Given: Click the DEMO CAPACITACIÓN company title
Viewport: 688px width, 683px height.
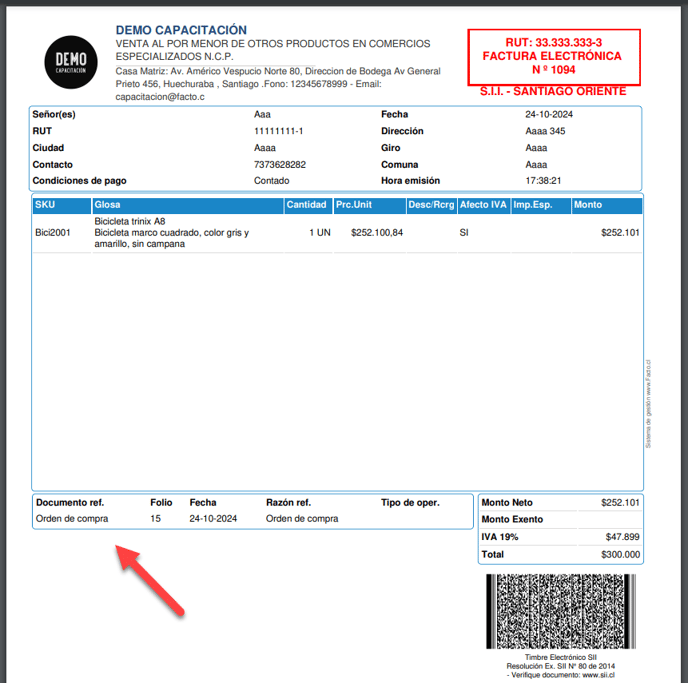Looking at the screenshot, I should click(x=181, y=30).
